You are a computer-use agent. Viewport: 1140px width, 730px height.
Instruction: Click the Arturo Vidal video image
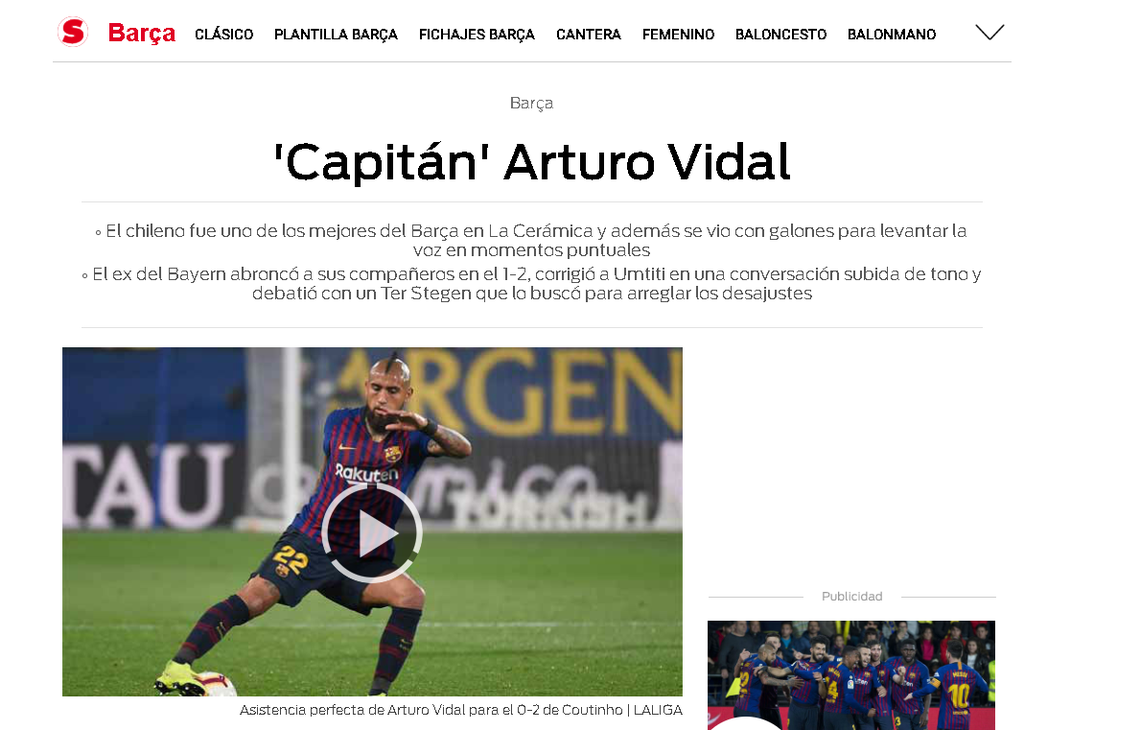[372, 521]
